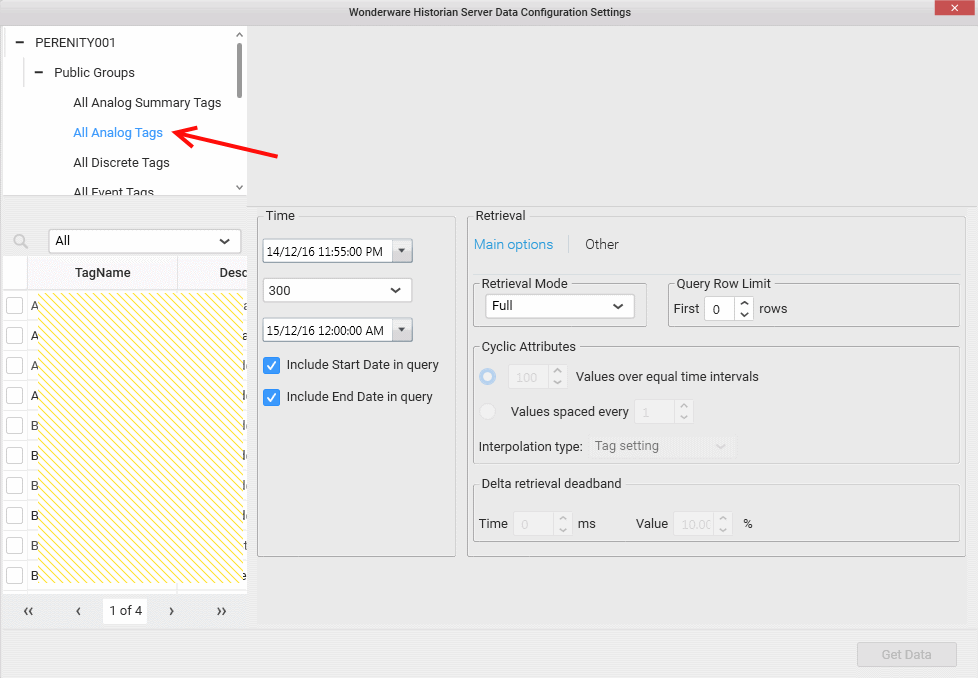The image size is (978, 678).
Task: Switch to the Main options tab
Action: pos(513,245)
